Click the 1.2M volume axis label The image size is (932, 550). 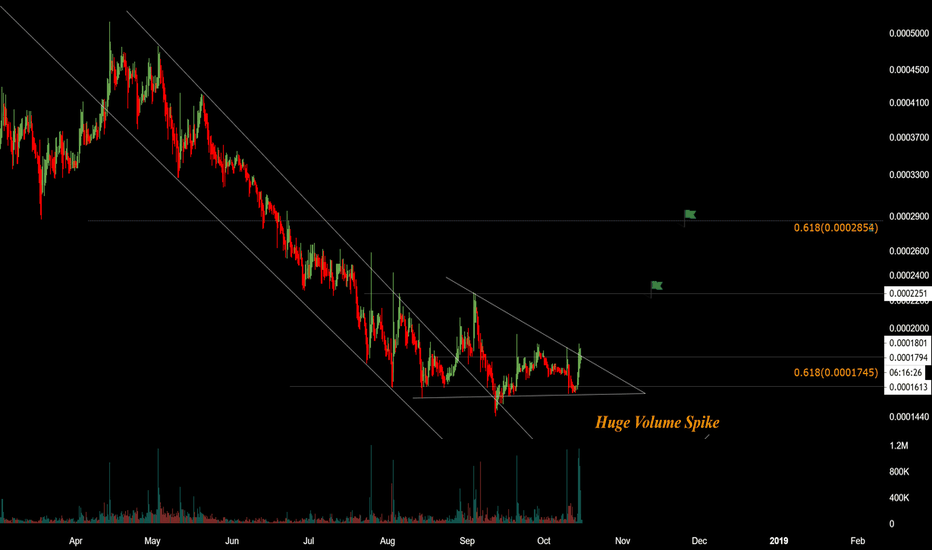[x=899, y=446]
